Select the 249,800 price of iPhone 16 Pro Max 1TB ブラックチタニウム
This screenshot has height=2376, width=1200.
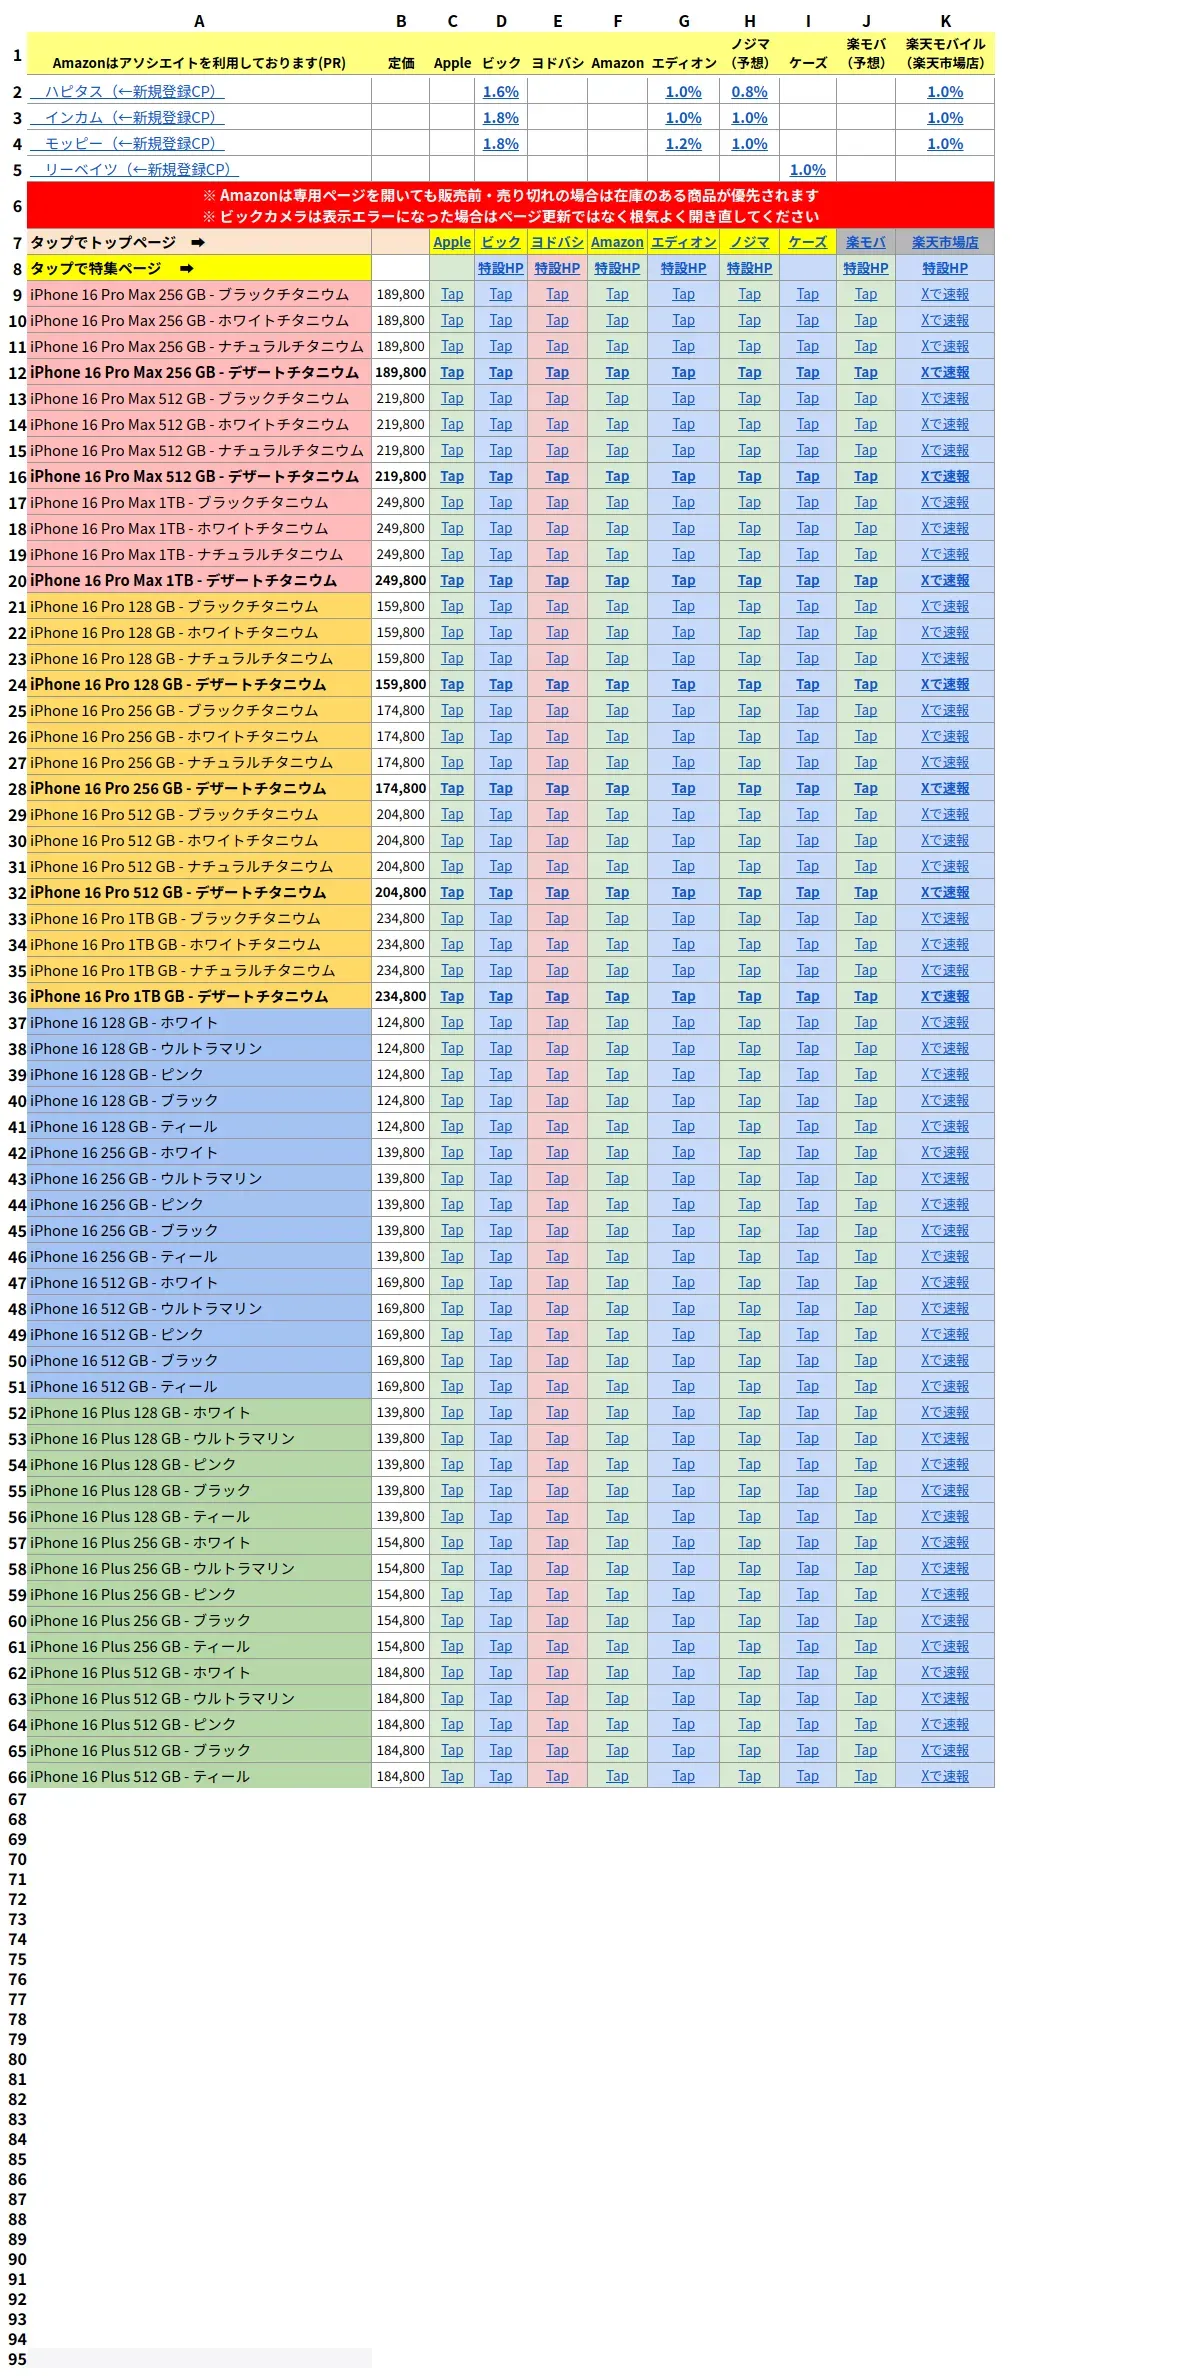pos(401,502)
